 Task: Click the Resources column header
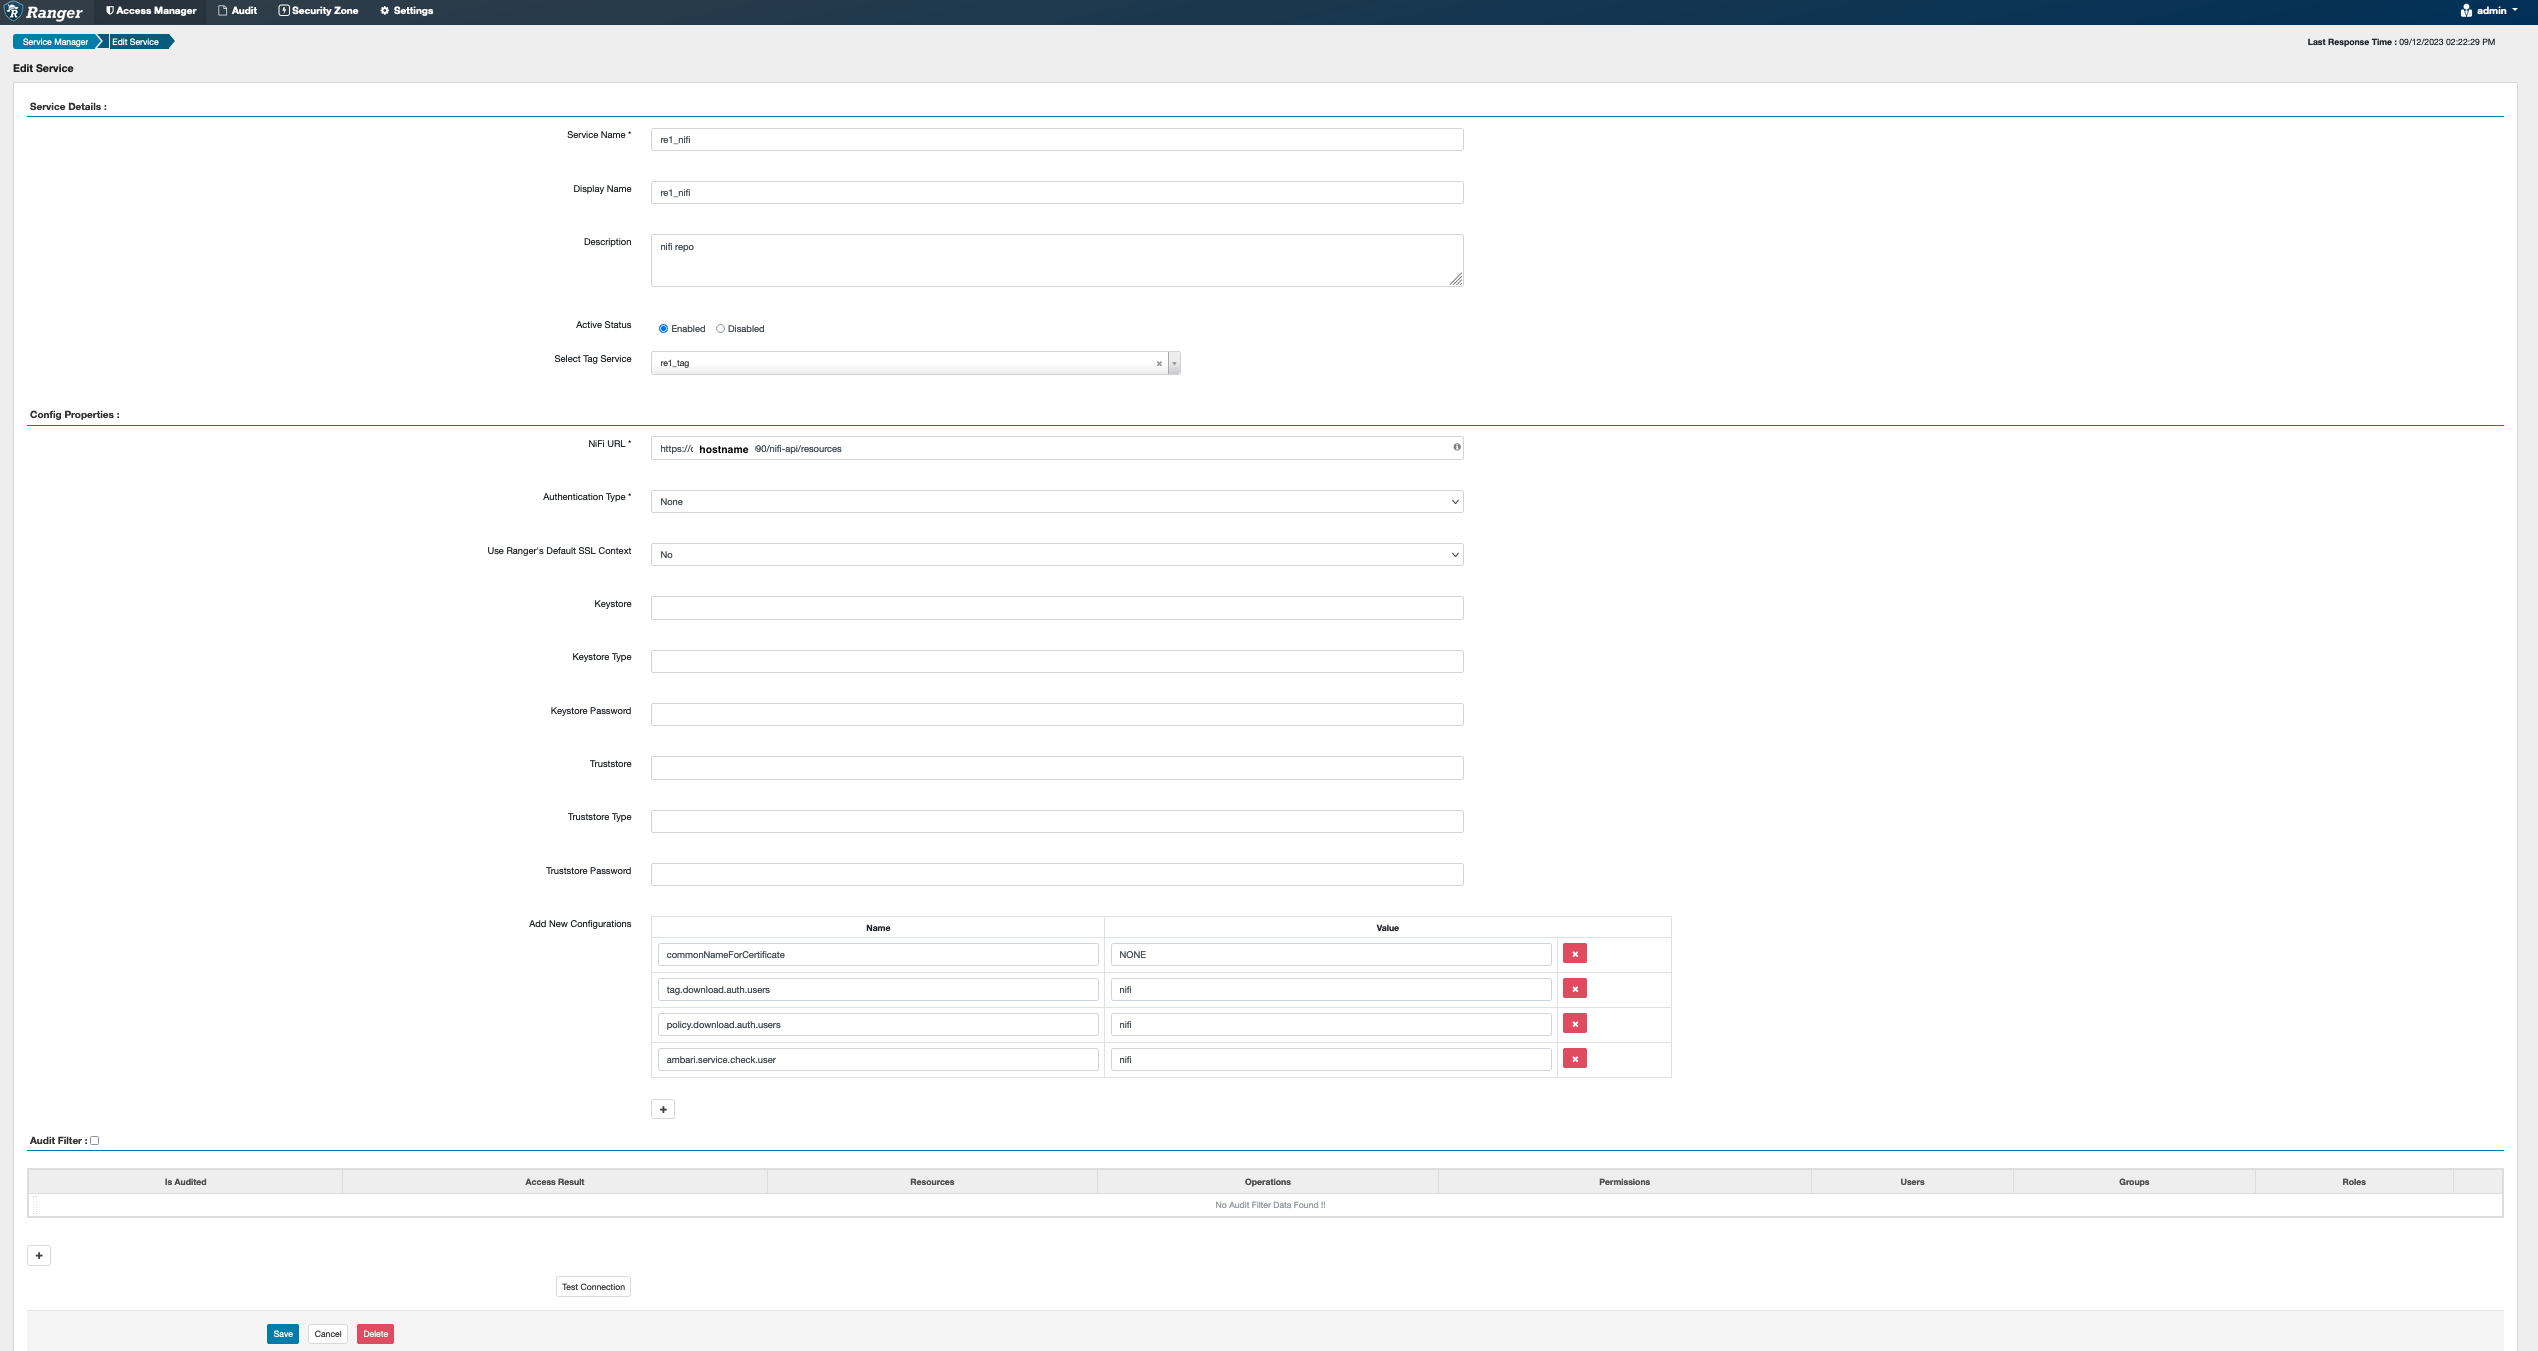(932, 1182)
